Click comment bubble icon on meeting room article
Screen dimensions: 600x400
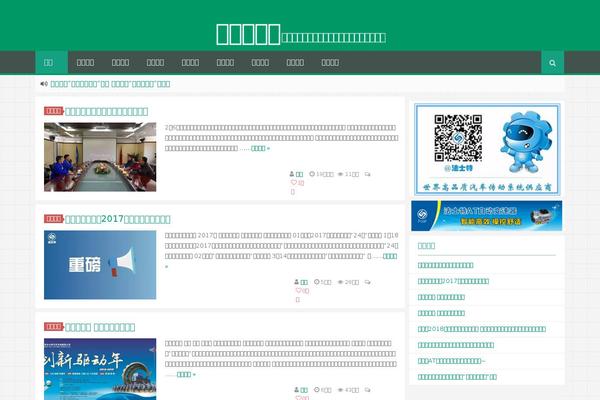click(x=367, y=174)
